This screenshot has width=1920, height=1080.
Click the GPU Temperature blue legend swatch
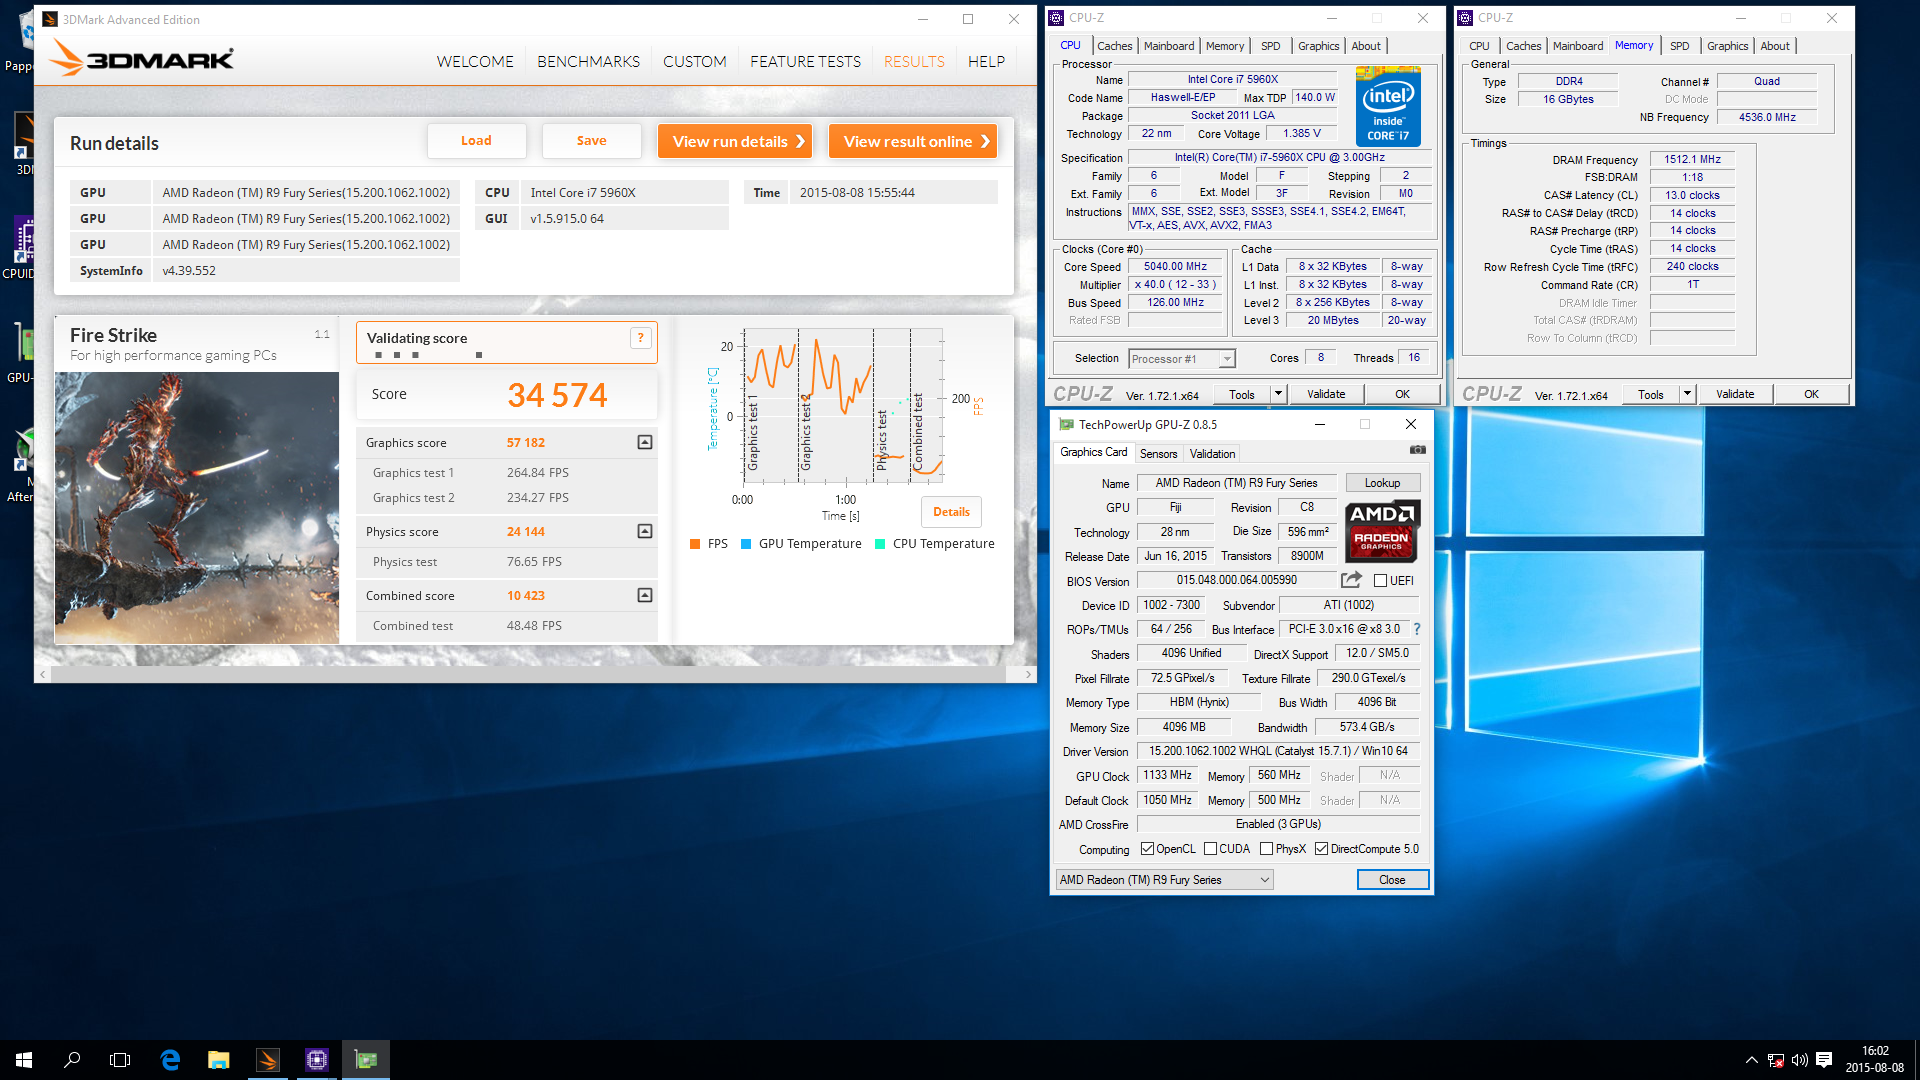point(746,544)
